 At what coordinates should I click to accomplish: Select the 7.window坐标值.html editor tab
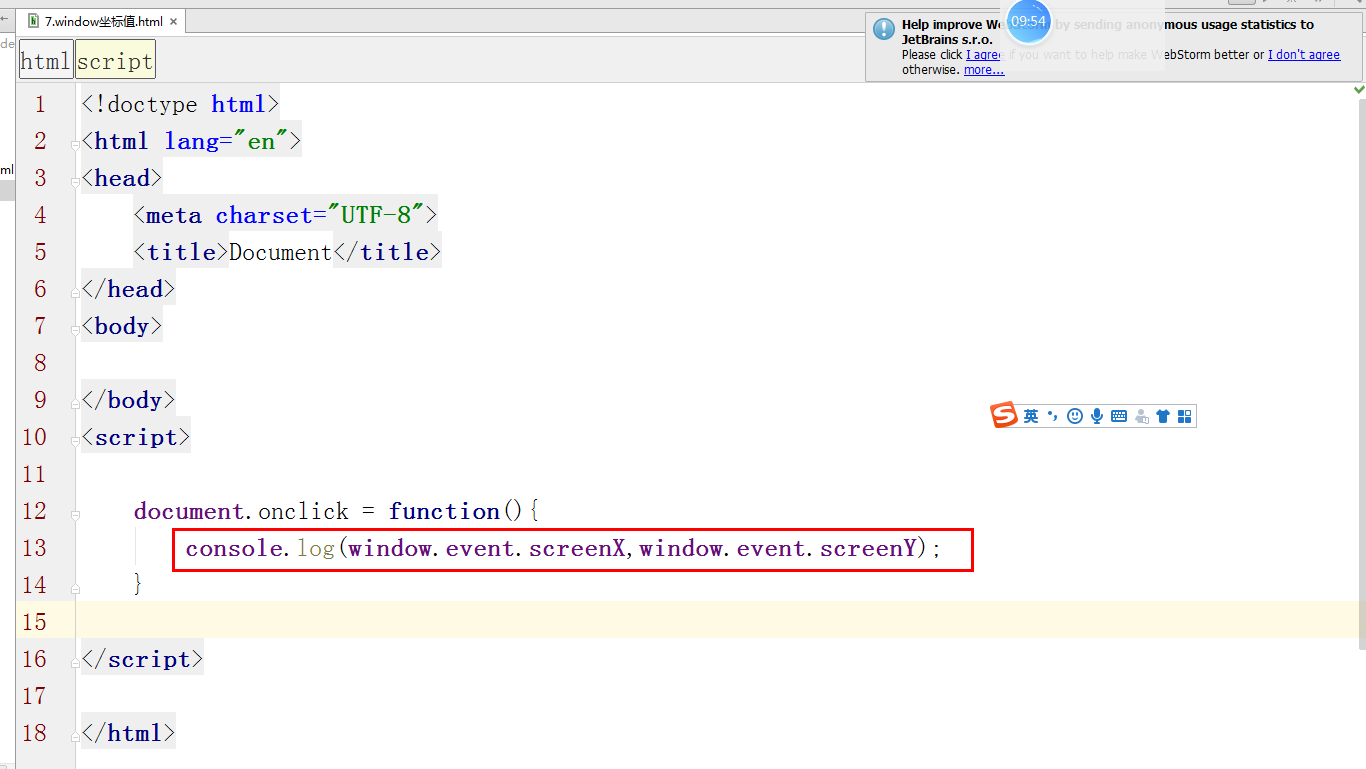tap(103, 21)
